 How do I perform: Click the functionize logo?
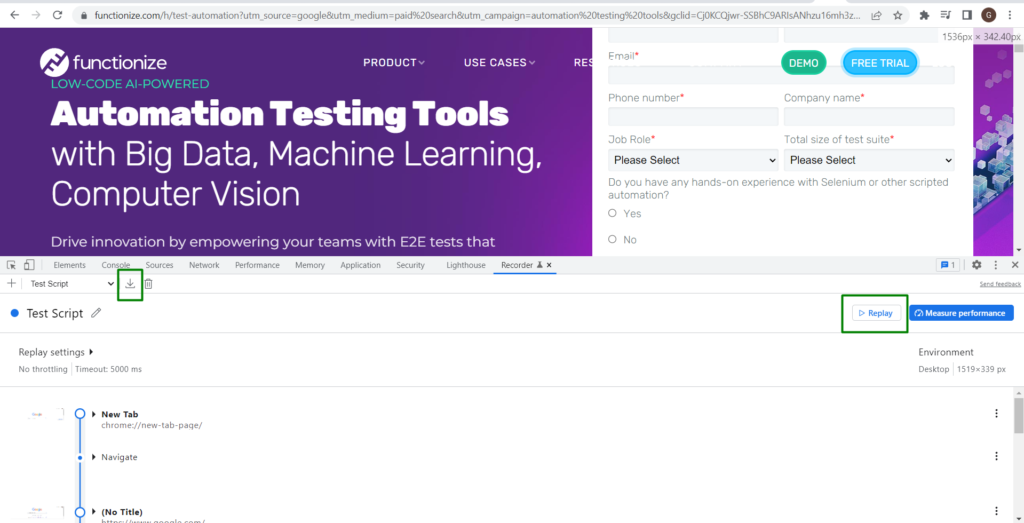click(x=103, y=63)
